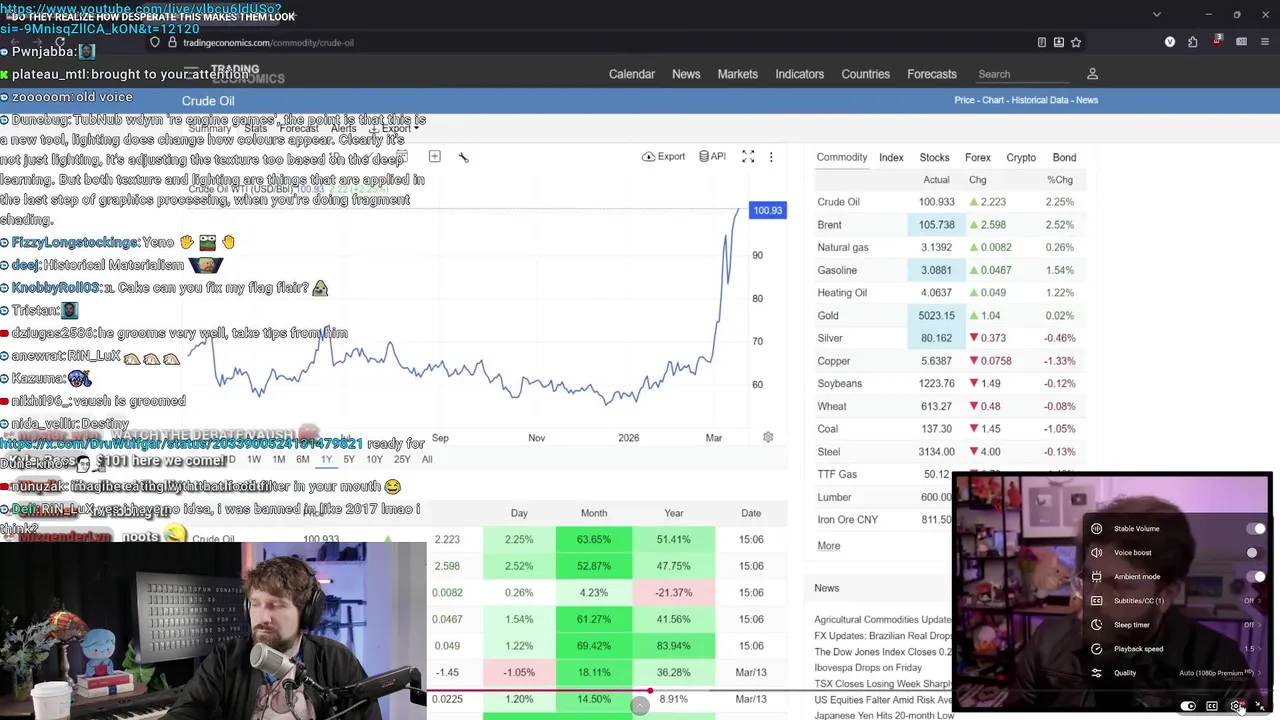Open the browser list-all-tabs dropdown arrow
The width and height of the screenshot is (1280, 720).
tap(1157, 14)
